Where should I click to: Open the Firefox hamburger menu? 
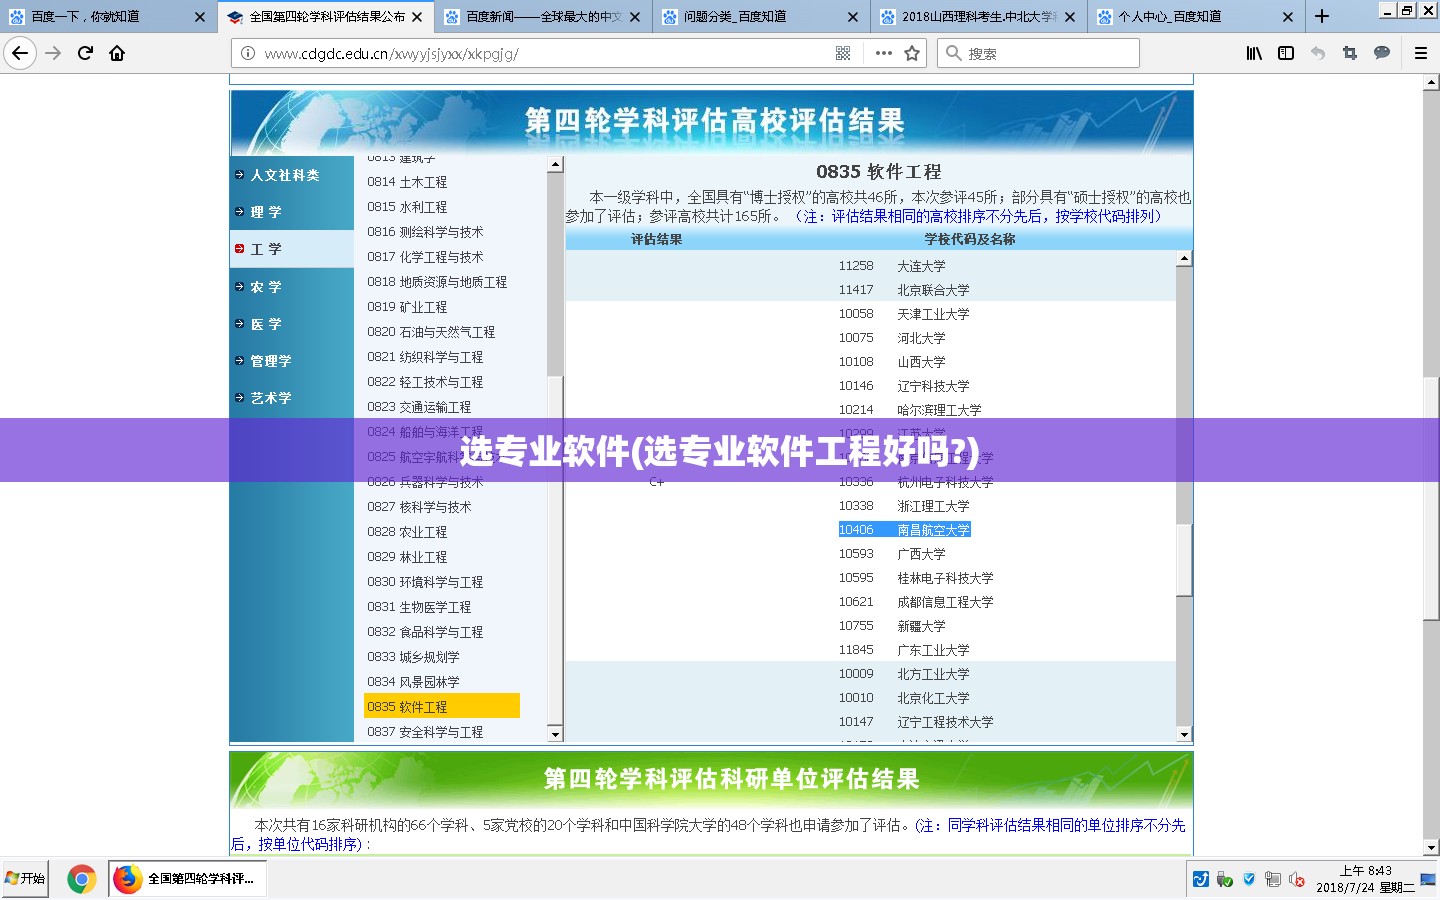(1420, 53)
